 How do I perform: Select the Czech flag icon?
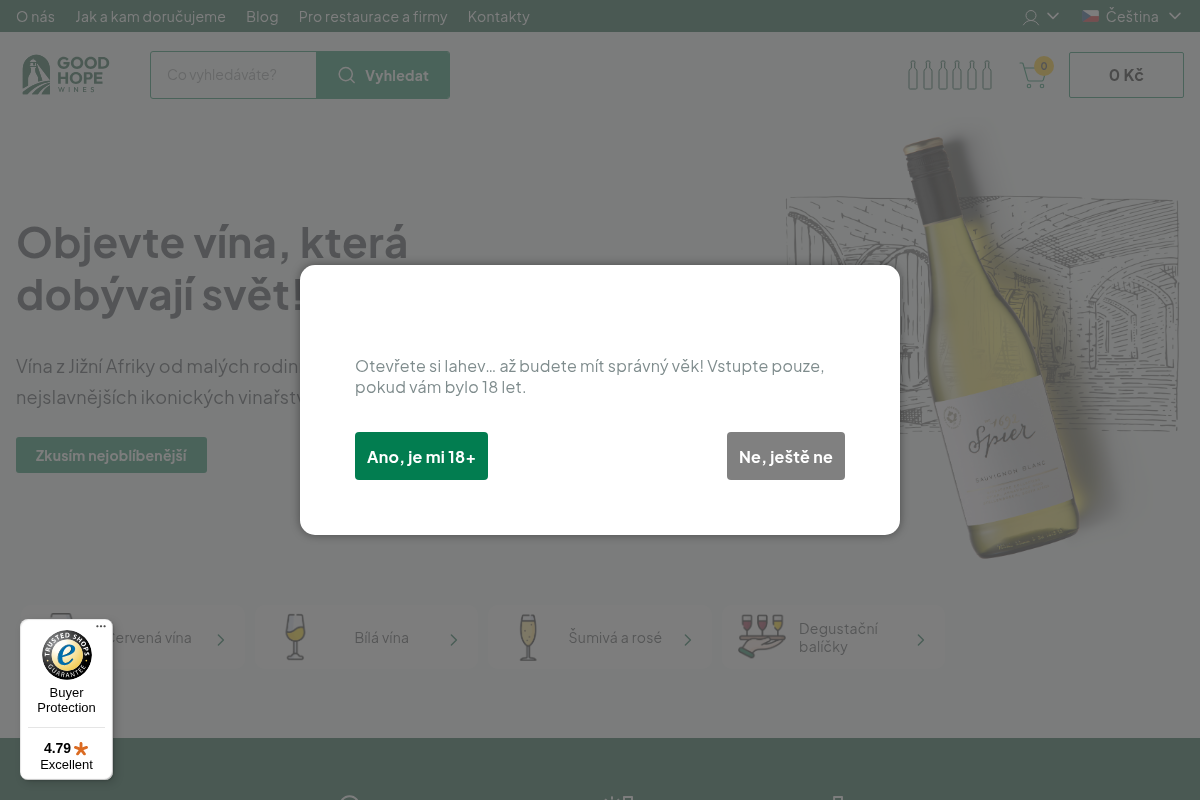(x=1091, y=16)
